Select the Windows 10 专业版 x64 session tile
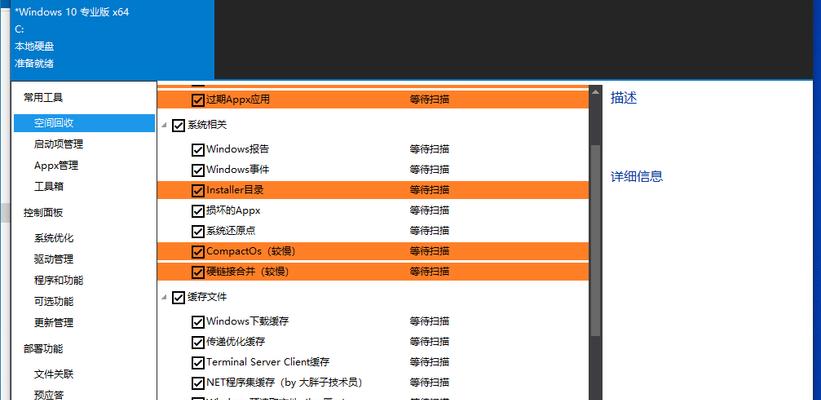 coord(112,39)
